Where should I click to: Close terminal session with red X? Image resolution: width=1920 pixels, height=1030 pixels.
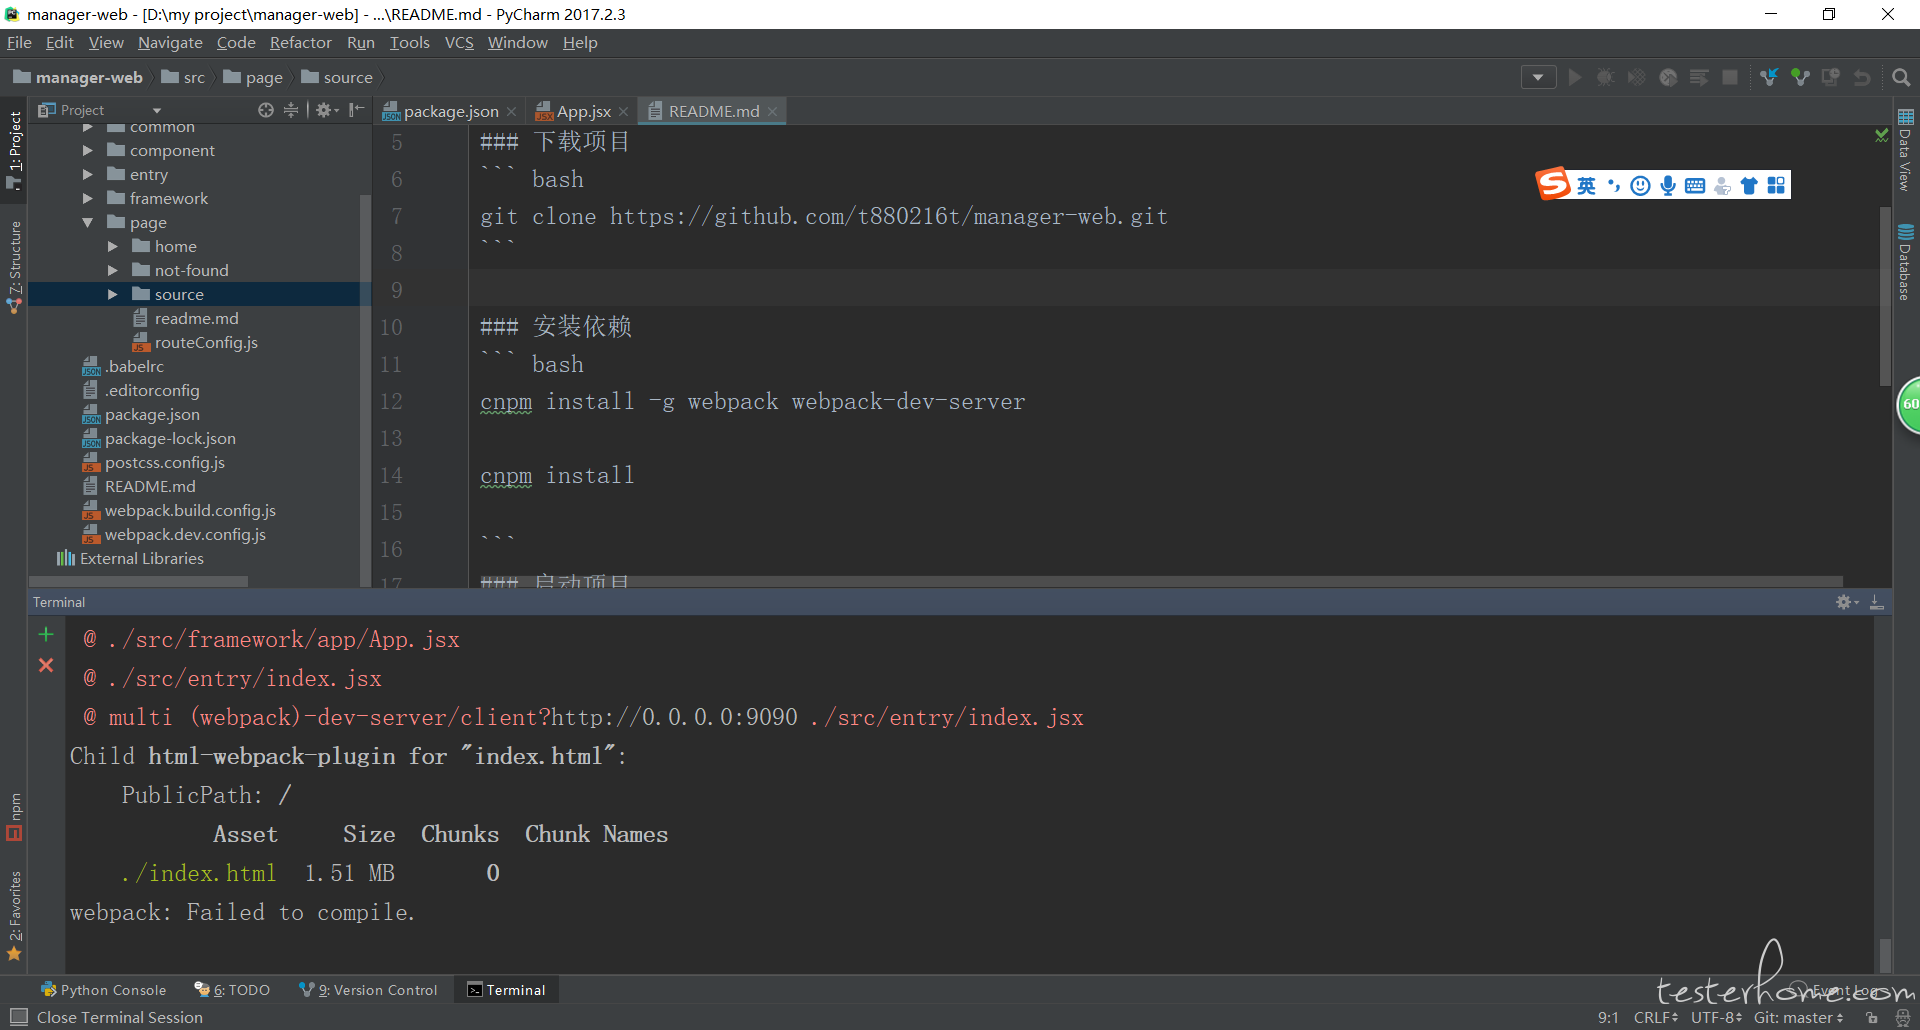46,665
